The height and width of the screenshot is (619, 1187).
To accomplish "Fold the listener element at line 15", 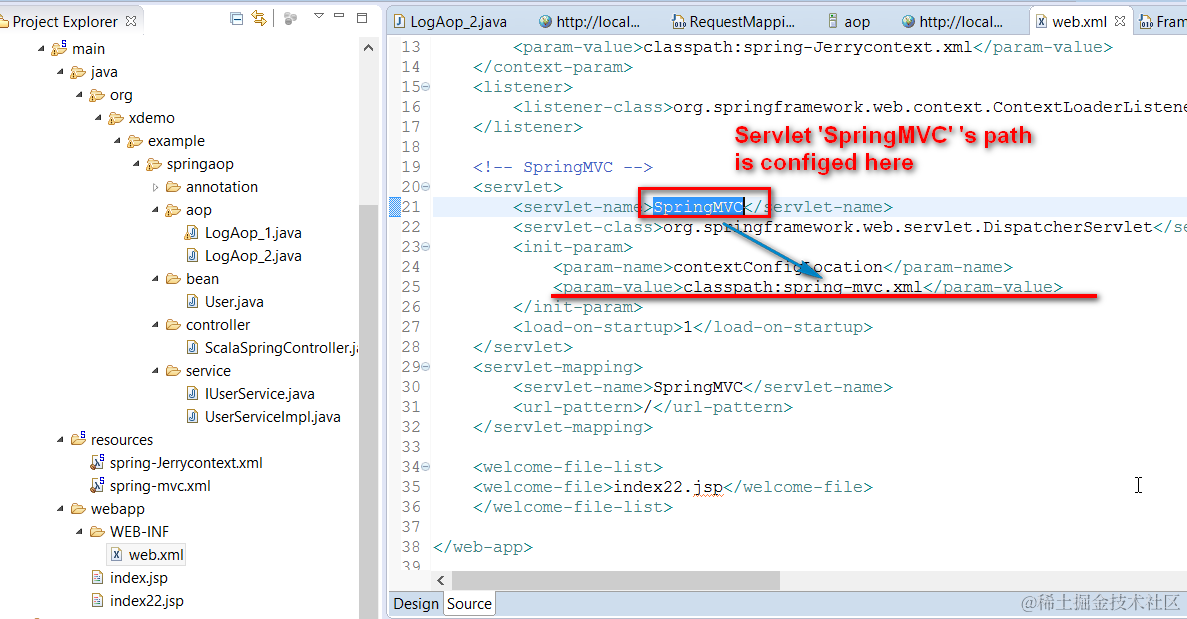I will point(425,87).
